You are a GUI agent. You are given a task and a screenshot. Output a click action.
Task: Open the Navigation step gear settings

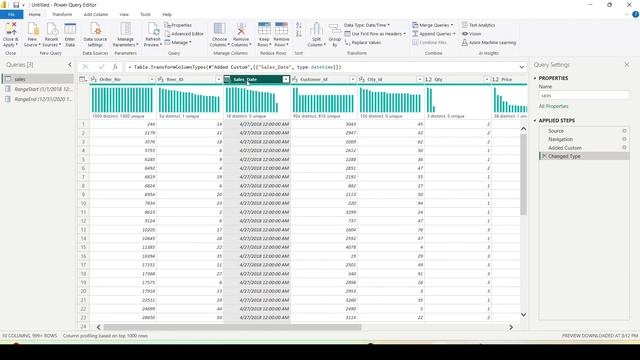624,139
